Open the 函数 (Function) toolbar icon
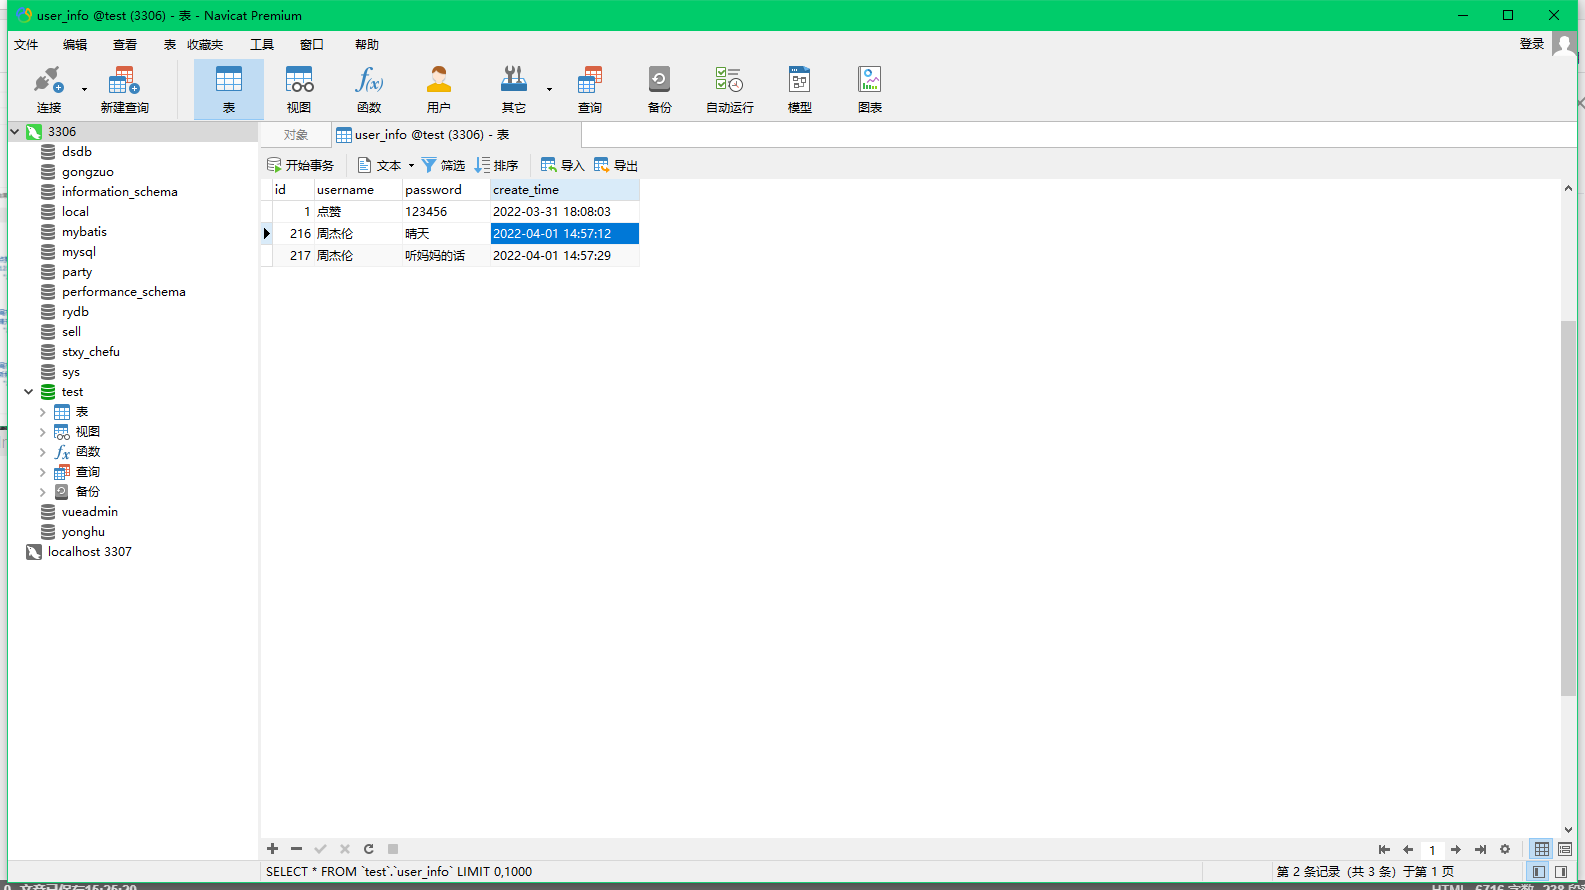 (x=369, y=89)
